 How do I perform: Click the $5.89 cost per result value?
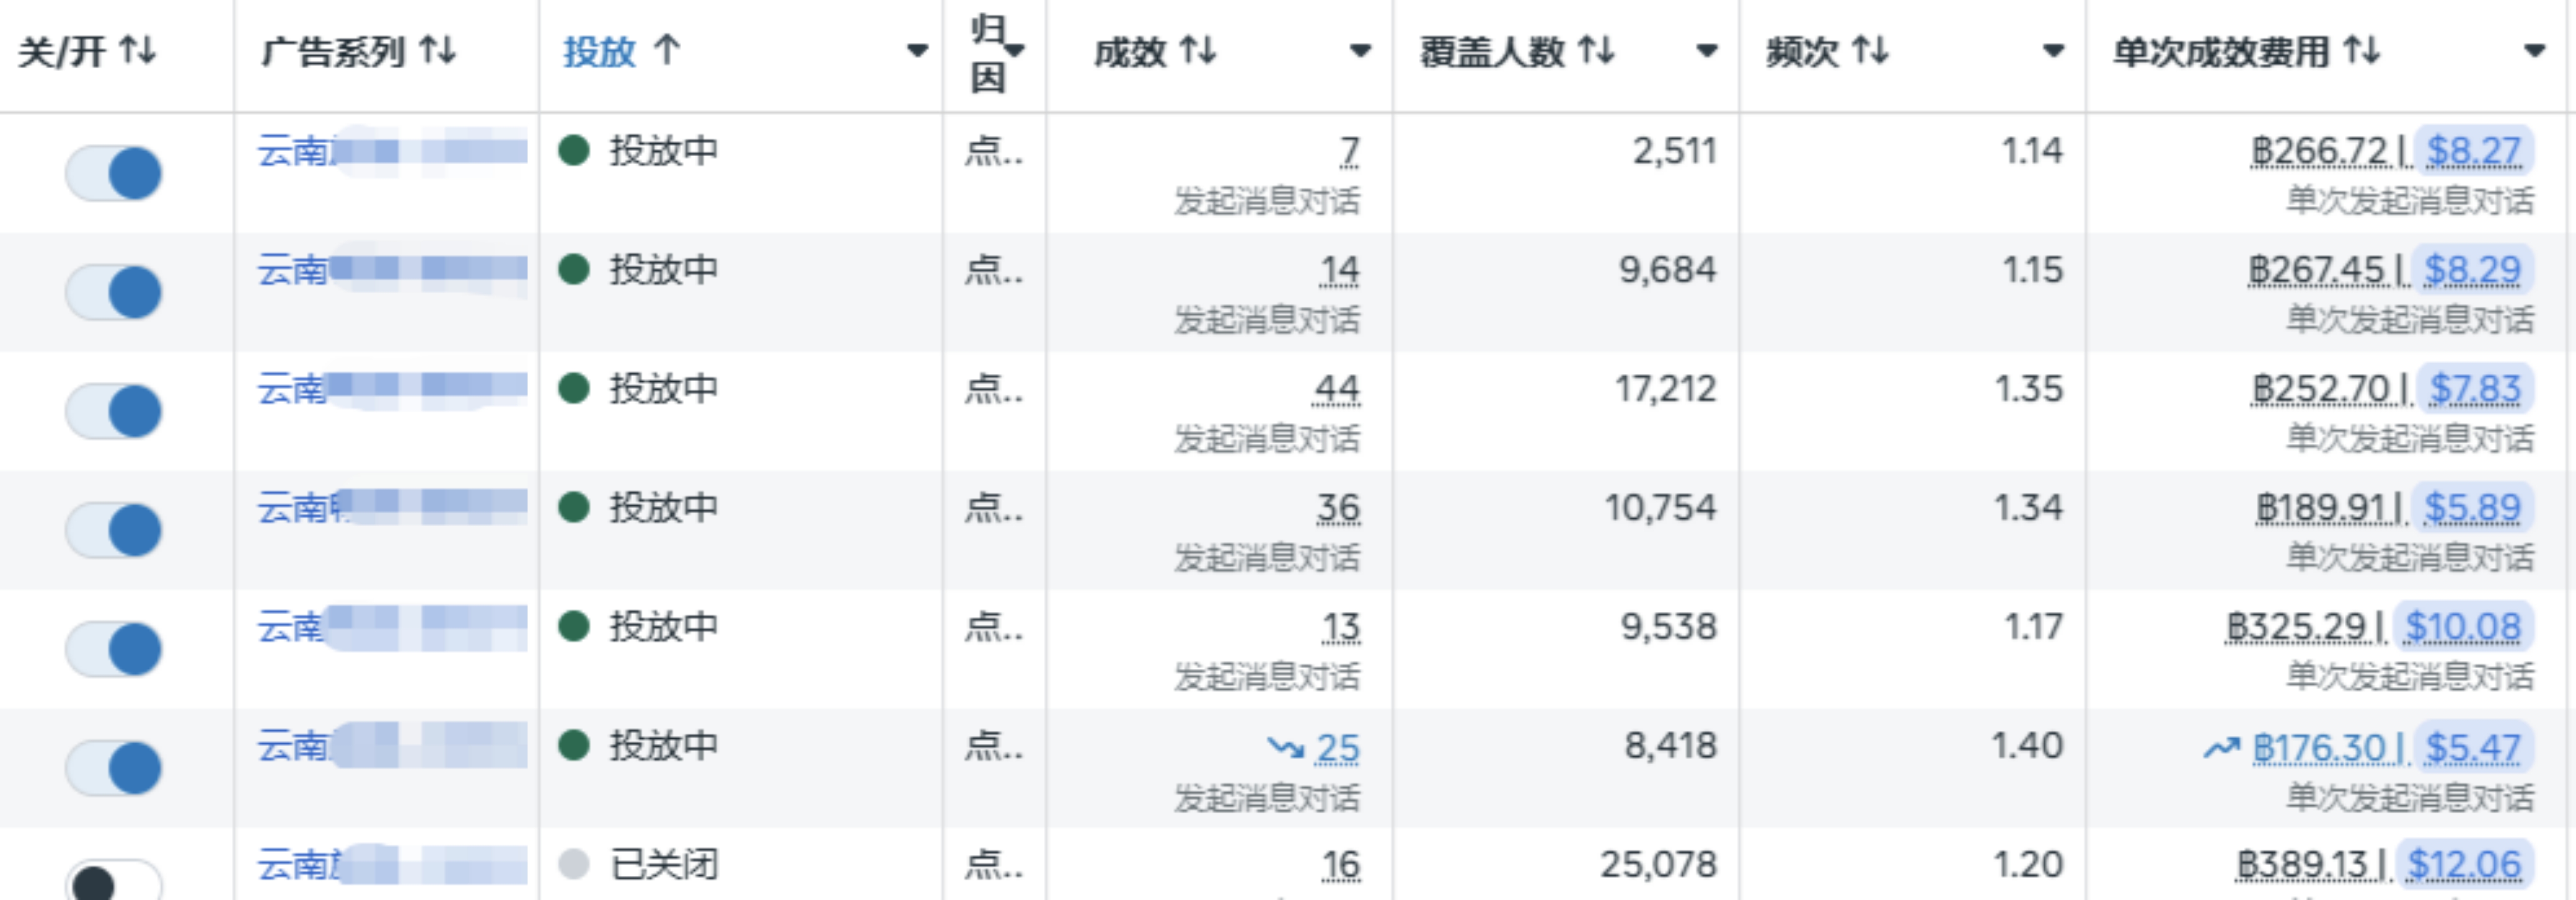[x=2472, y=507]
